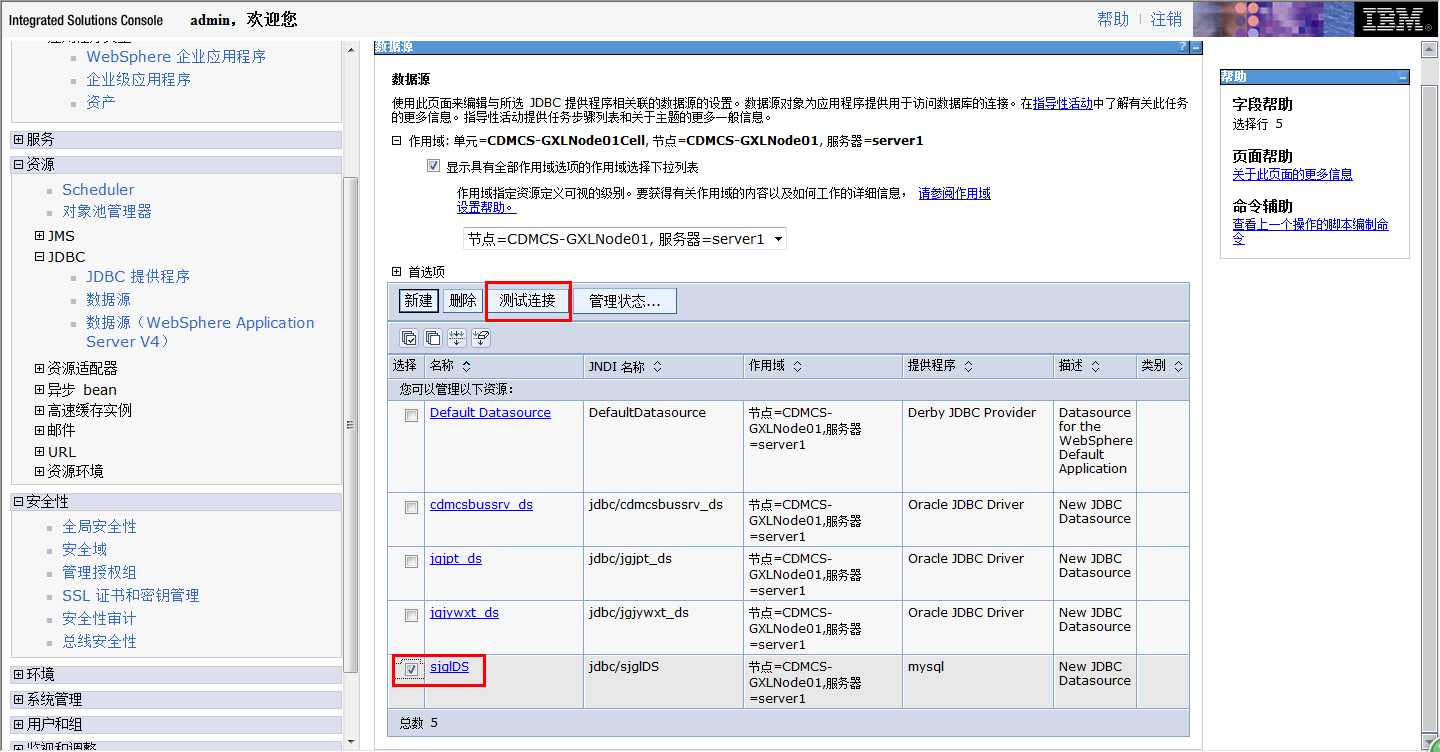Click 关于此页面的更多信息 help link
Image resolution: width=1440 pixels, height=752 pixels.
click(x=1292, y=174)
